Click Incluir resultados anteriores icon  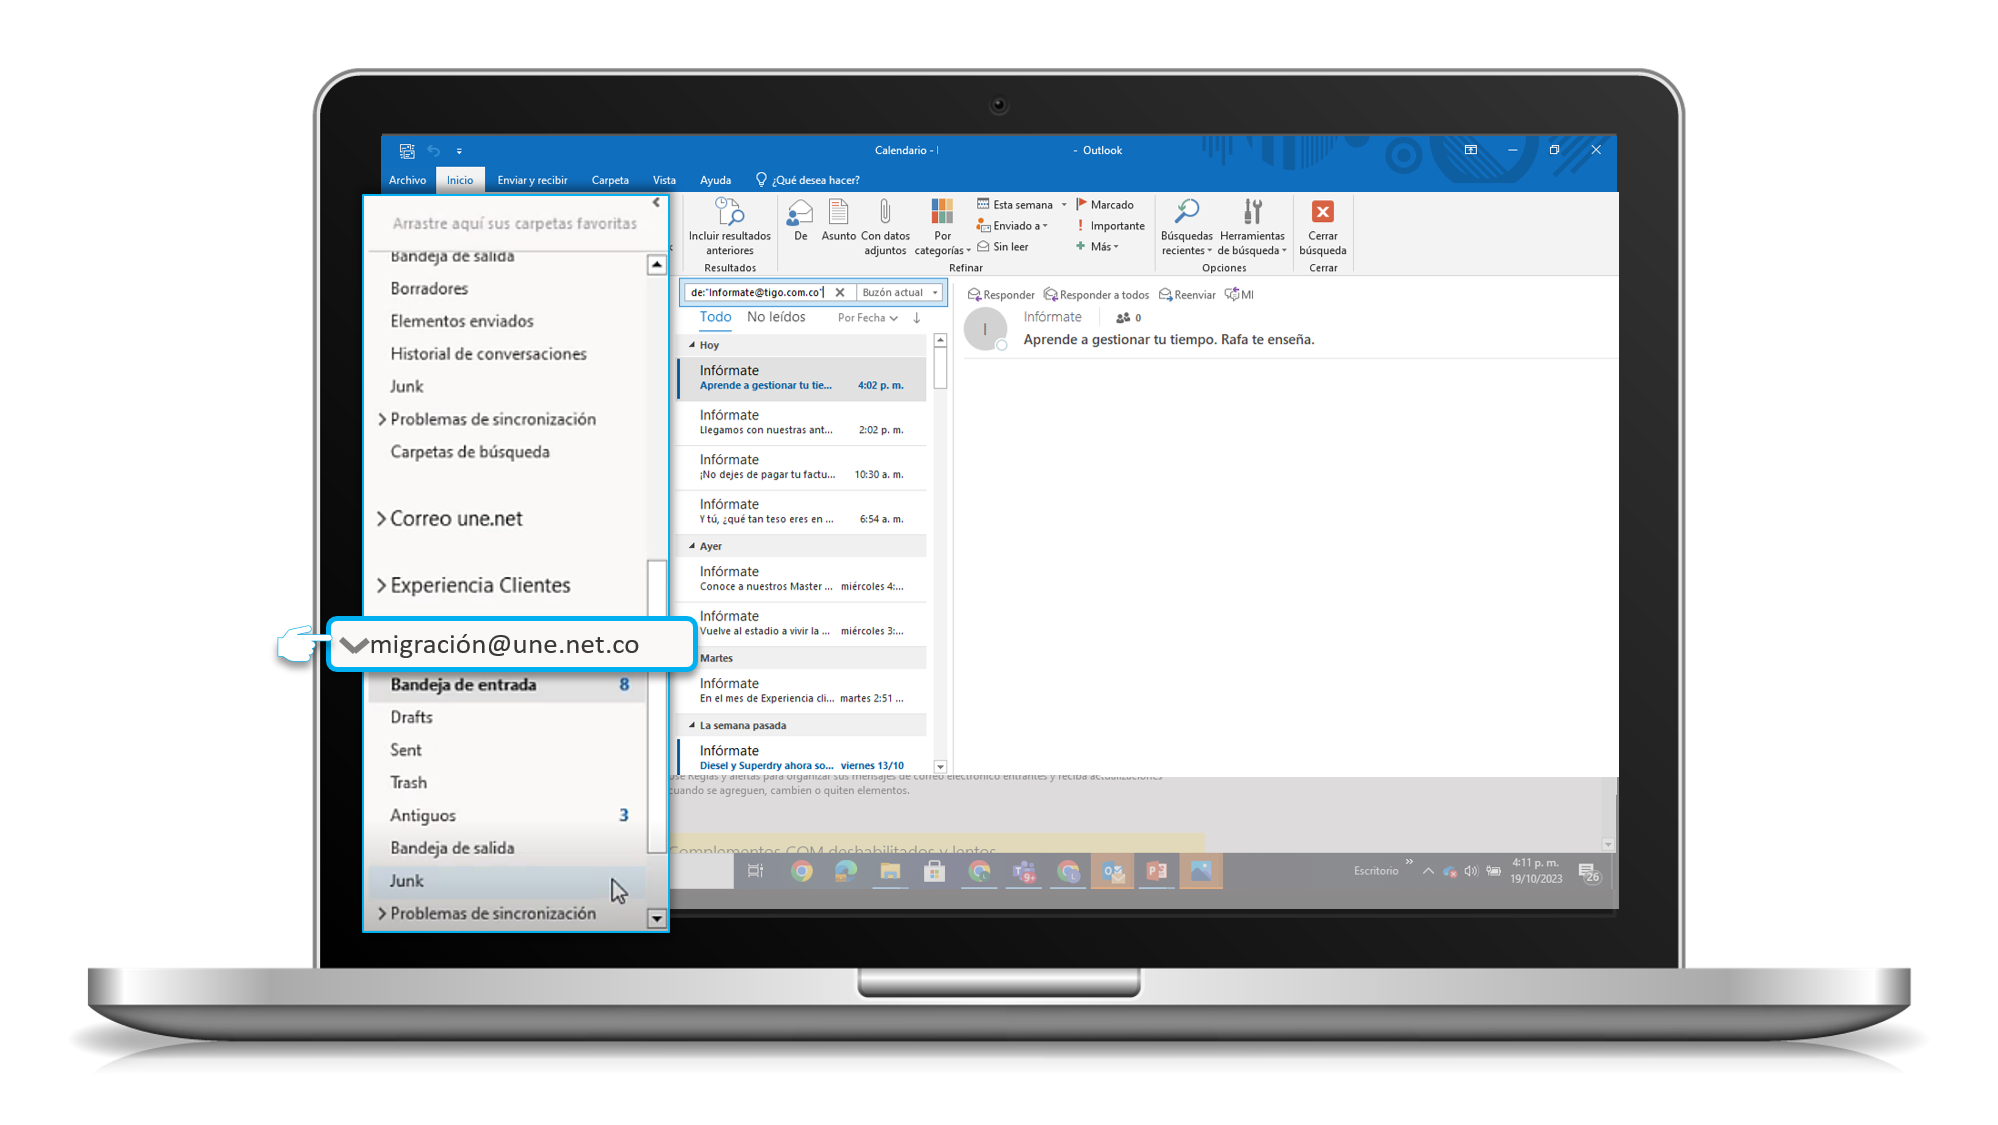pyautogui.click(x=729, y=212)
